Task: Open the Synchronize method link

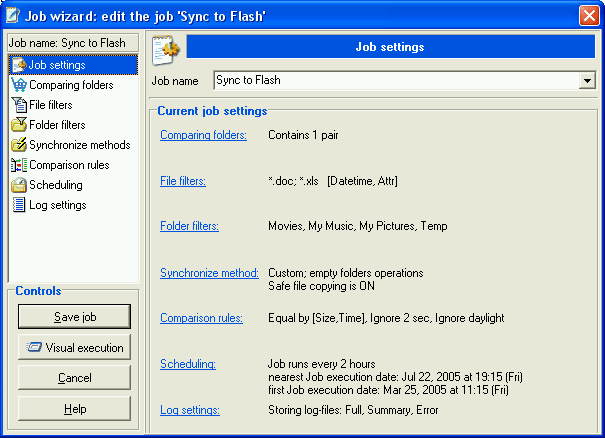Action: (209, 273)
